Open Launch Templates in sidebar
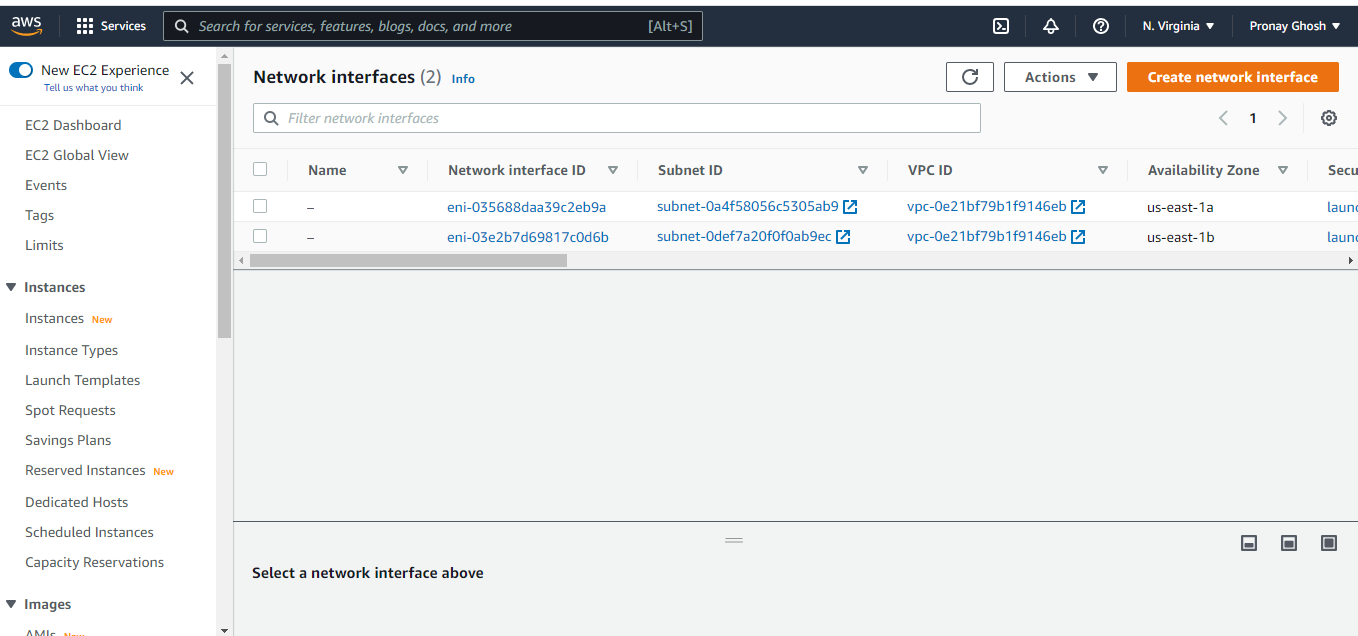The image size is (1358, 636). point(82,380)
